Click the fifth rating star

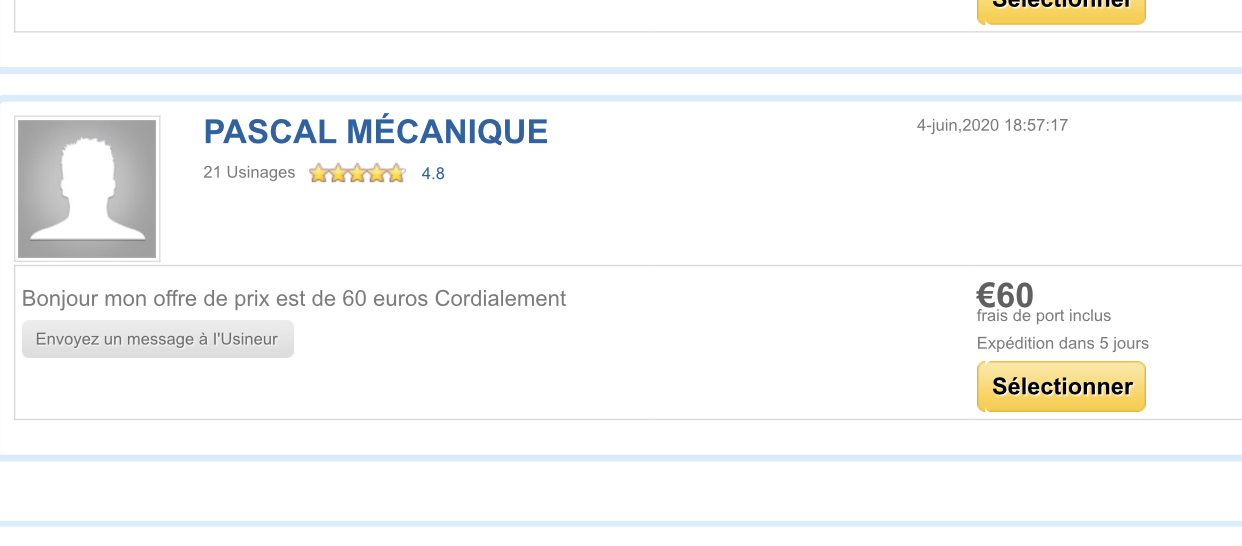pyautogui.click(x=396, y=173)
